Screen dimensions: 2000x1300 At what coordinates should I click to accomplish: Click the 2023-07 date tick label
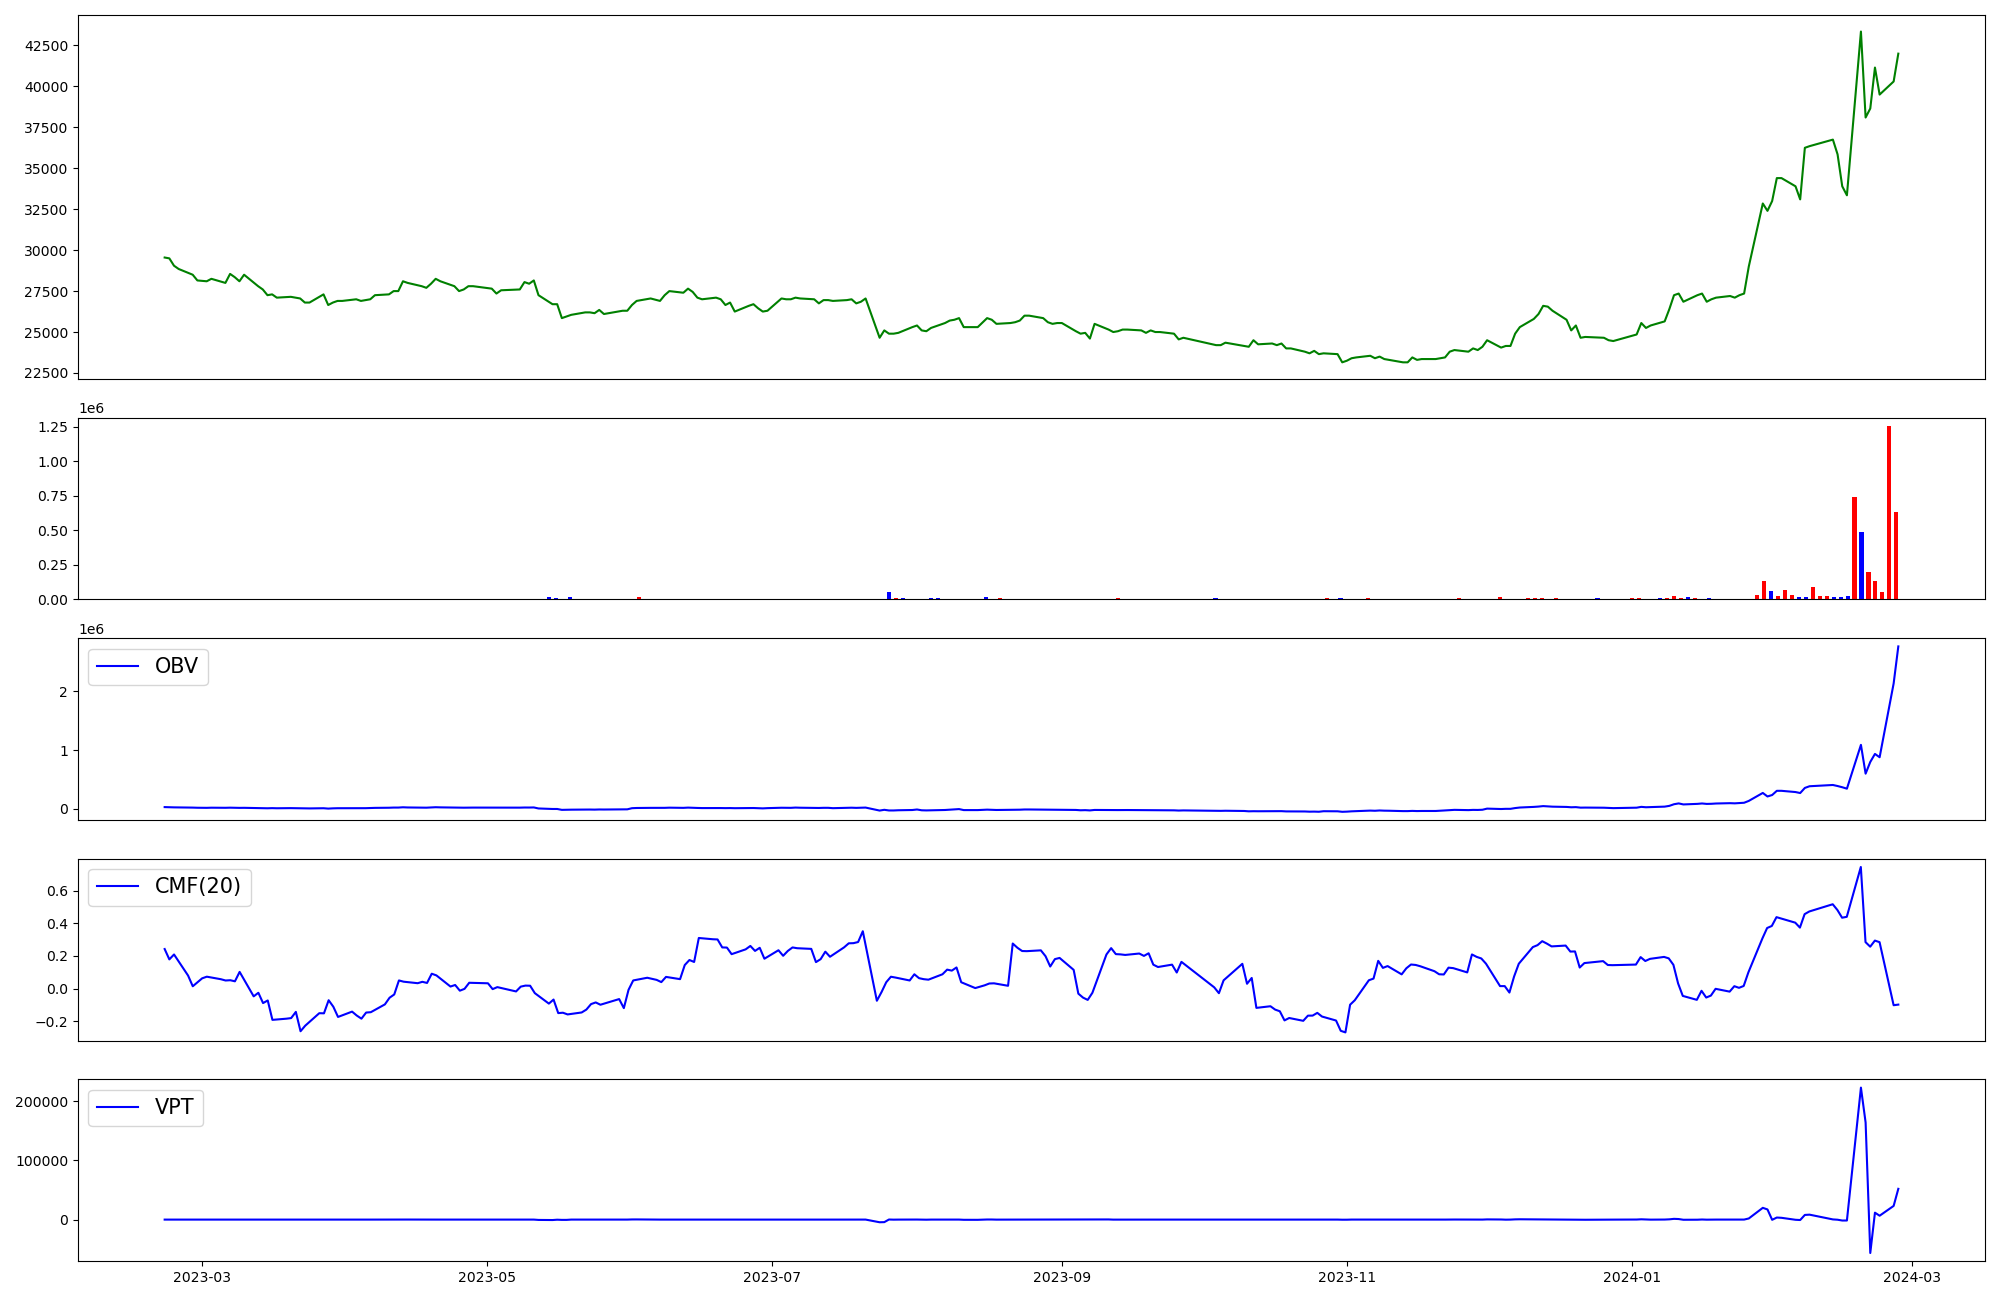[x=772, y=1277]
